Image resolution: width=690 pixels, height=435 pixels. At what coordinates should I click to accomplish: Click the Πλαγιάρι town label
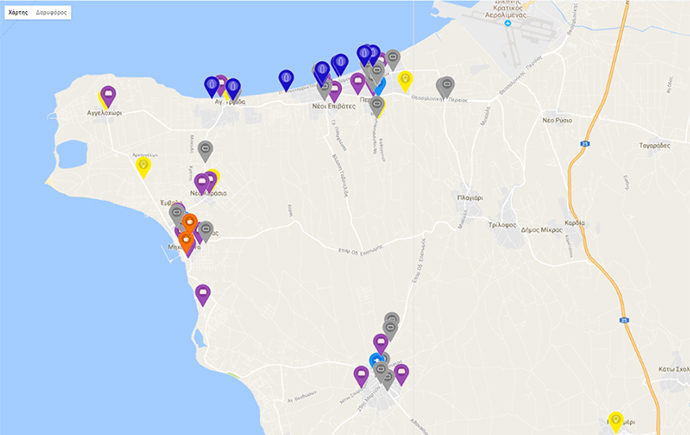pyautogui.click(x=470, y=198)
